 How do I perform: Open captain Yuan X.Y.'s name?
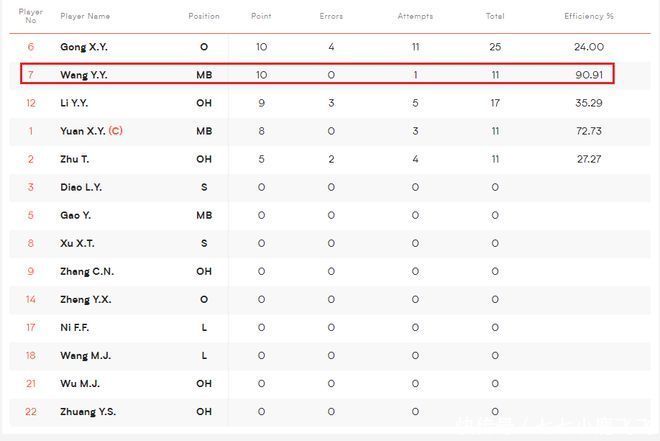tap(82, 131)
